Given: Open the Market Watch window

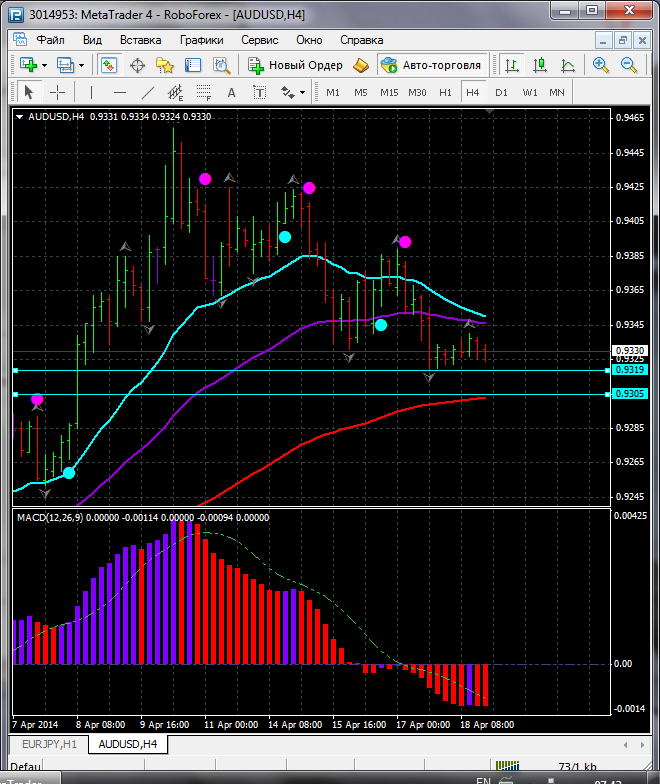Looking at the screenshot, I should tap(109, 65).
